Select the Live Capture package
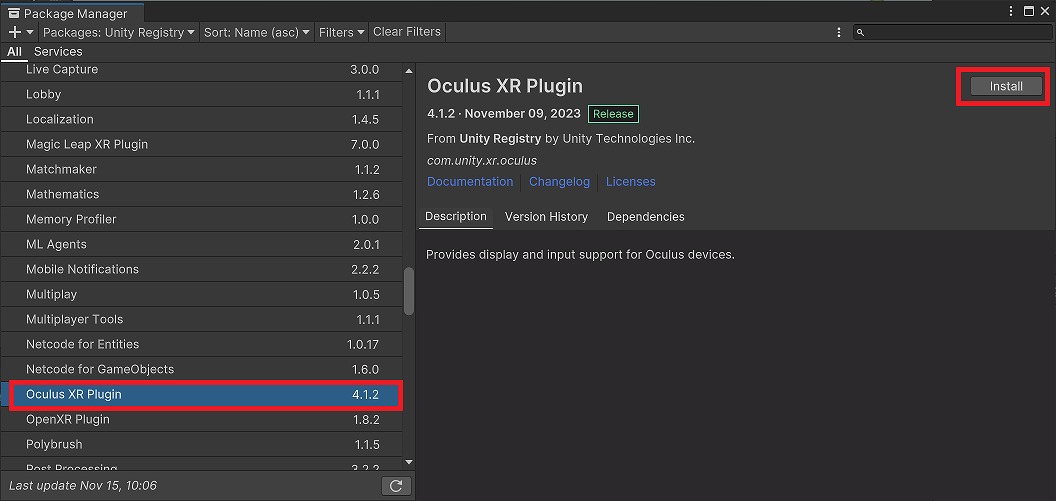Image resolution: width=1056 pixels, height=501 pixels. point(201,69)
